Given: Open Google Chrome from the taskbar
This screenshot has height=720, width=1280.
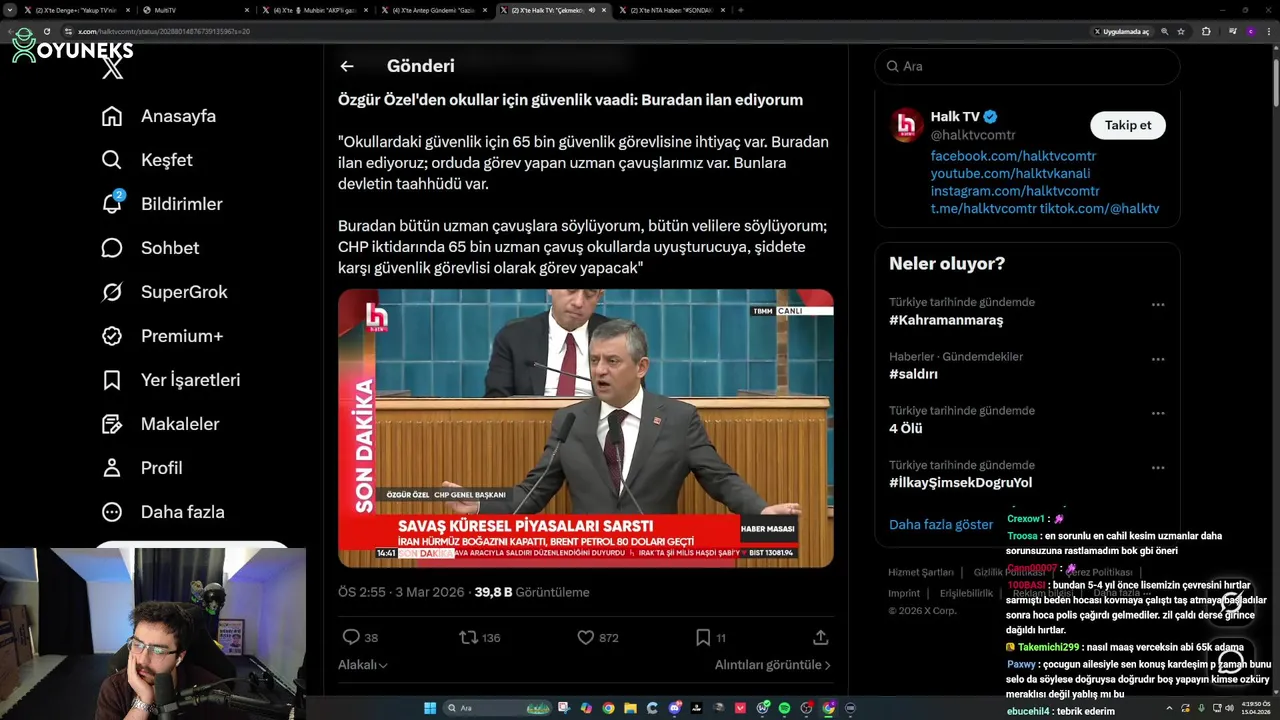Looking at the screenshot, I should point(608,708).
